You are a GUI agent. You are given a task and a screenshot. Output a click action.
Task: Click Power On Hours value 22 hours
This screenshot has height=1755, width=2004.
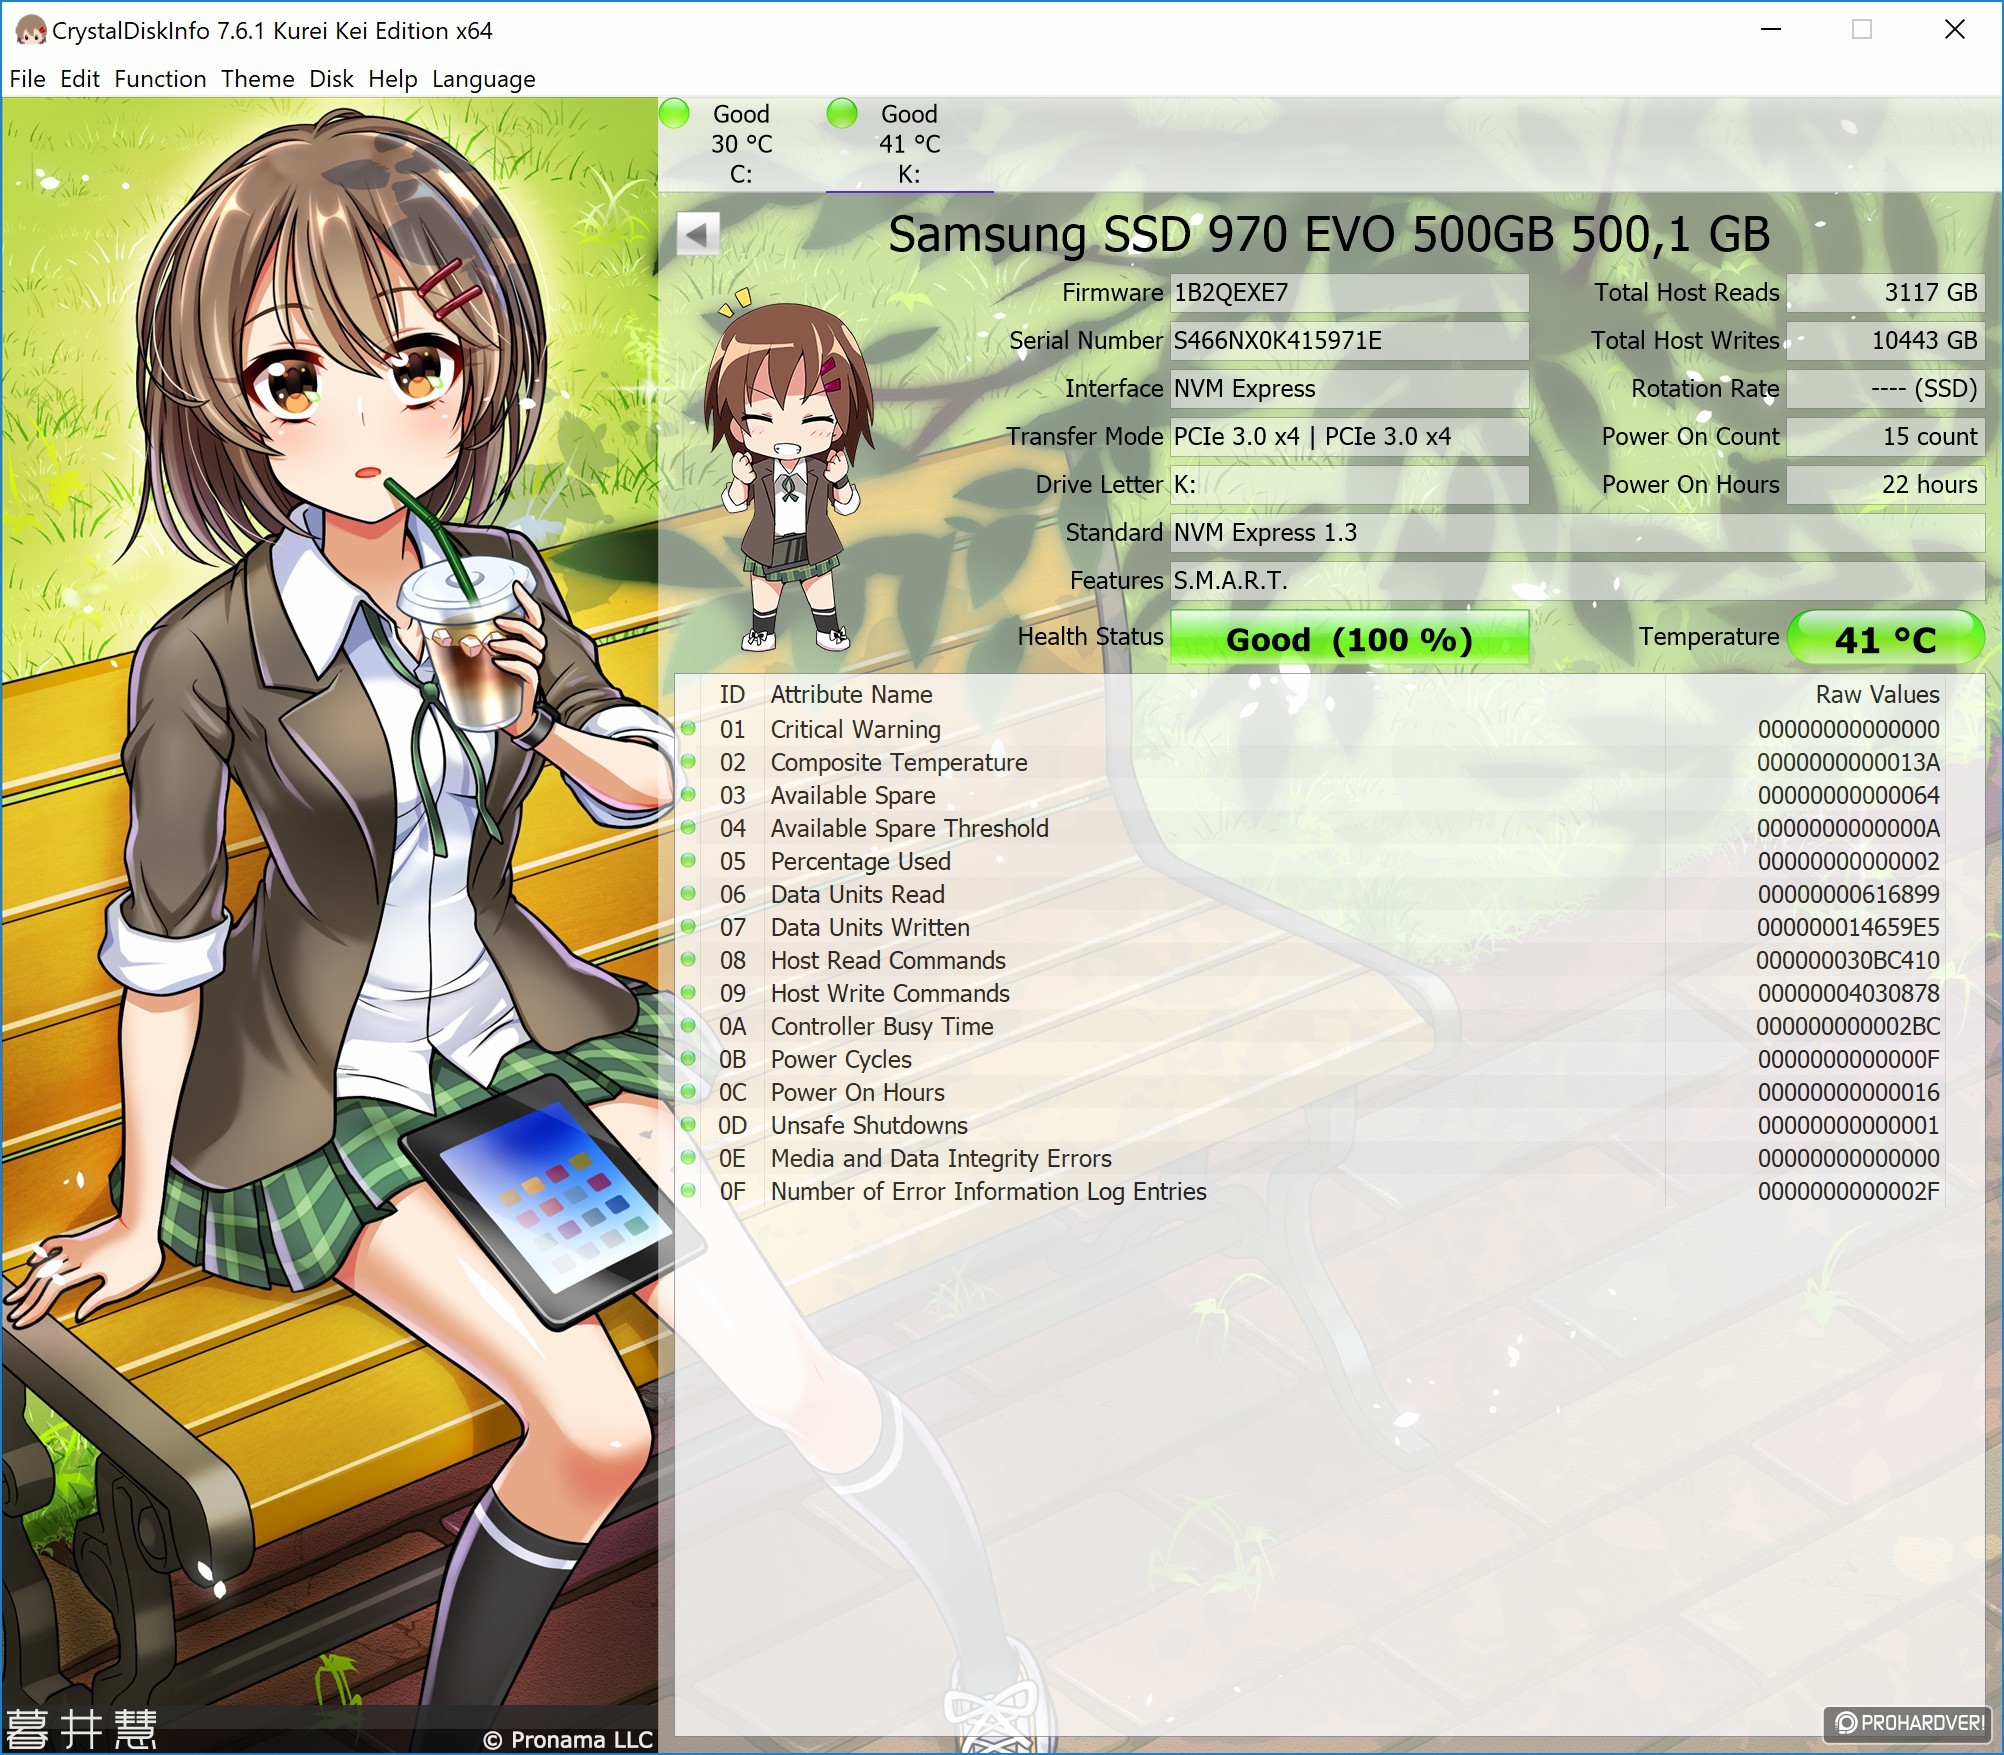coord(1886,484)
